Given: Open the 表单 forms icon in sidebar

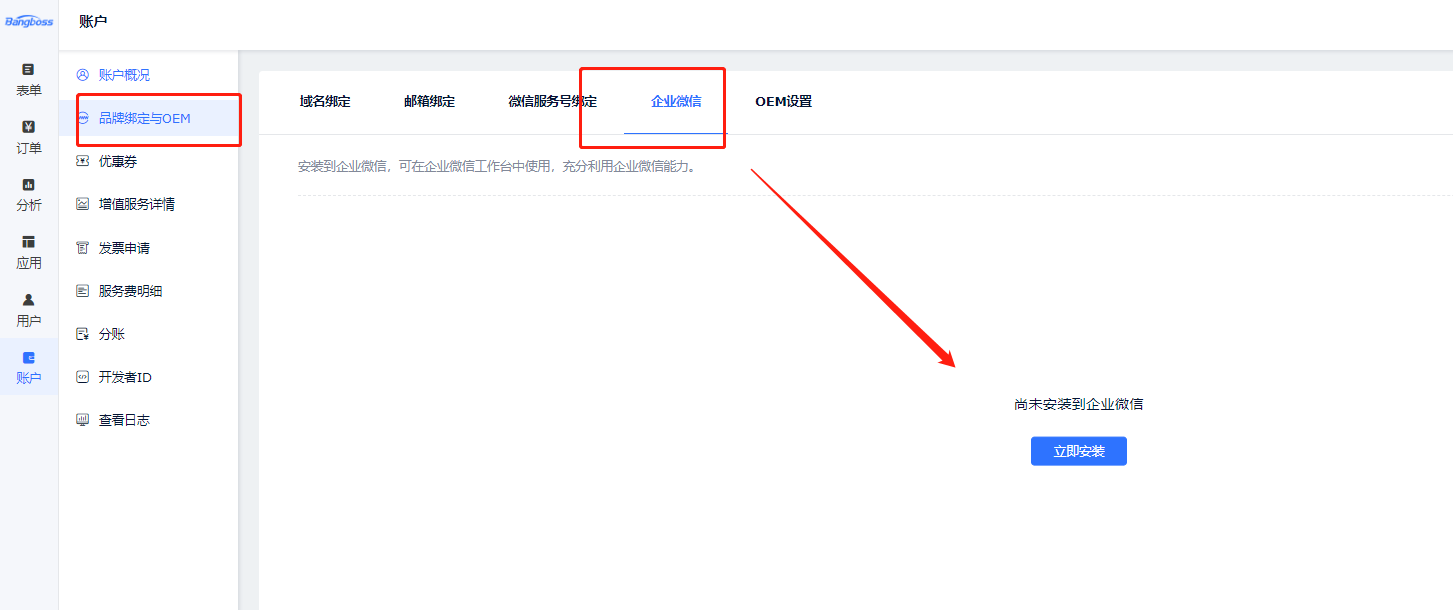Looking at the screenshot, I should (28, 70).
